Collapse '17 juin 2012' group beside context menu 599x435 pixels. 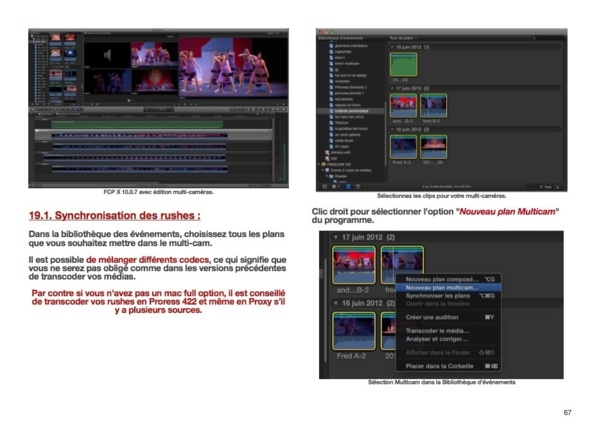(336, 237)
